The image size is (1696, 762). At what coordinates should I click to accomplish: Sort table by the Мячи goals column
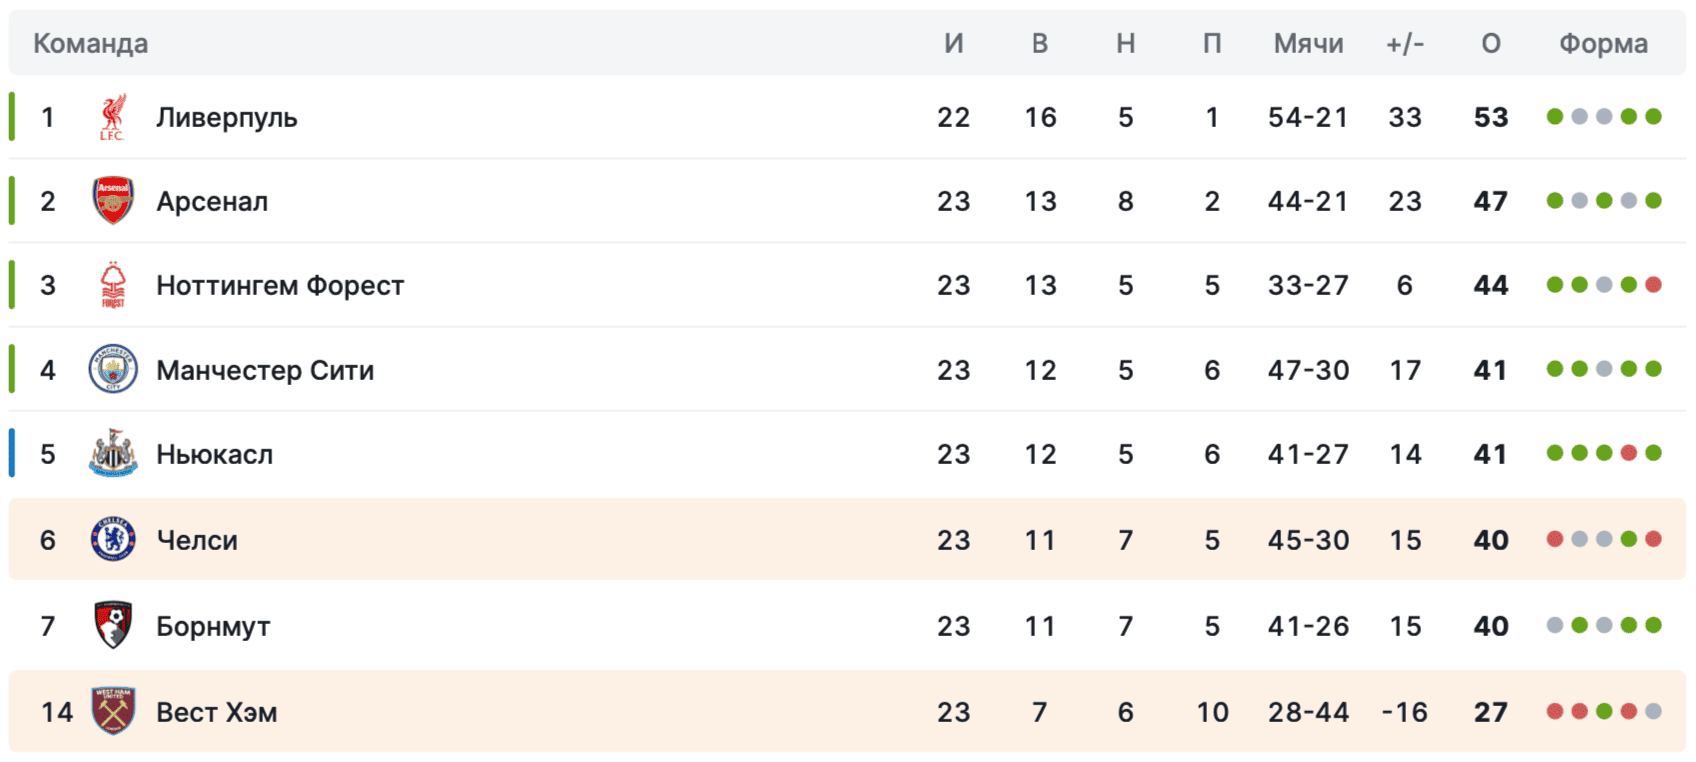(1308, 44)
